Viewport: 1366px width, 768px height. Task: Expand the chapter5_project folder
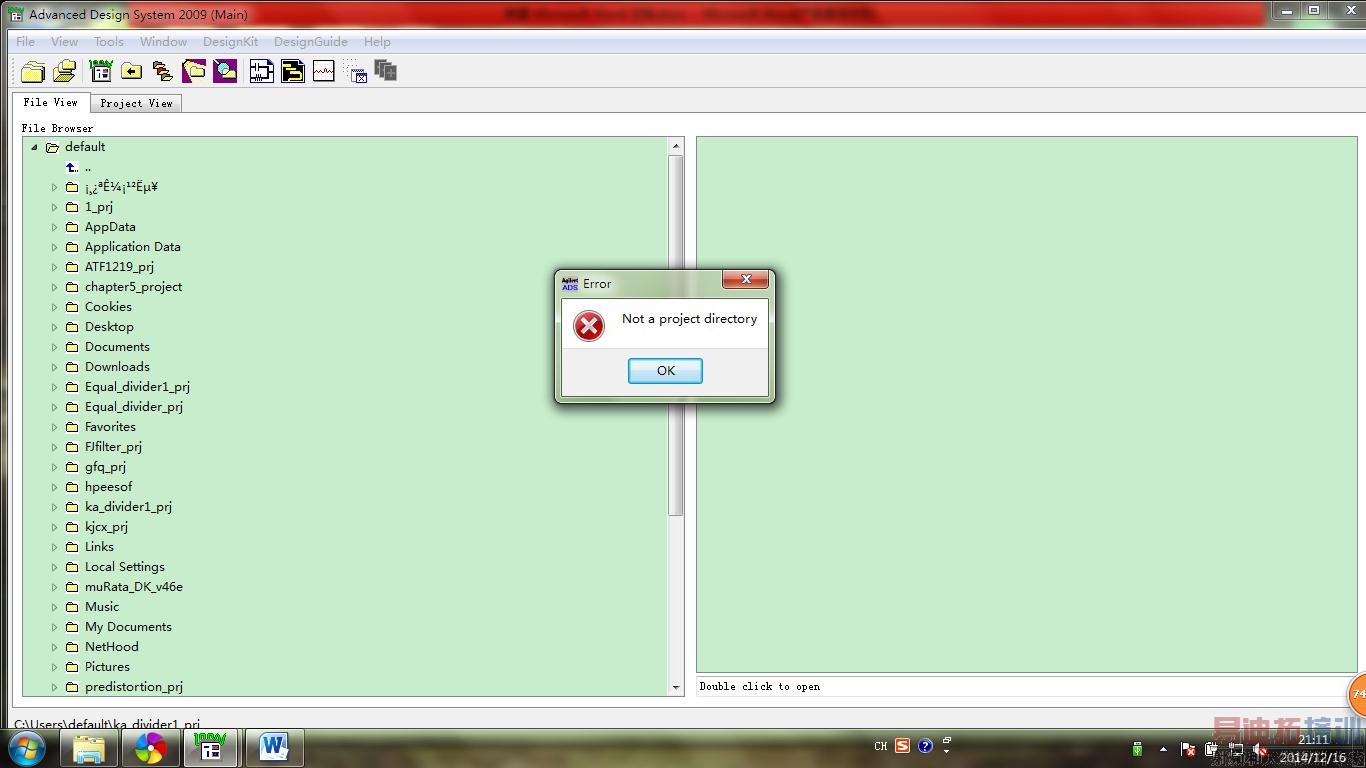pyautogui.click(x=55, y=287)
